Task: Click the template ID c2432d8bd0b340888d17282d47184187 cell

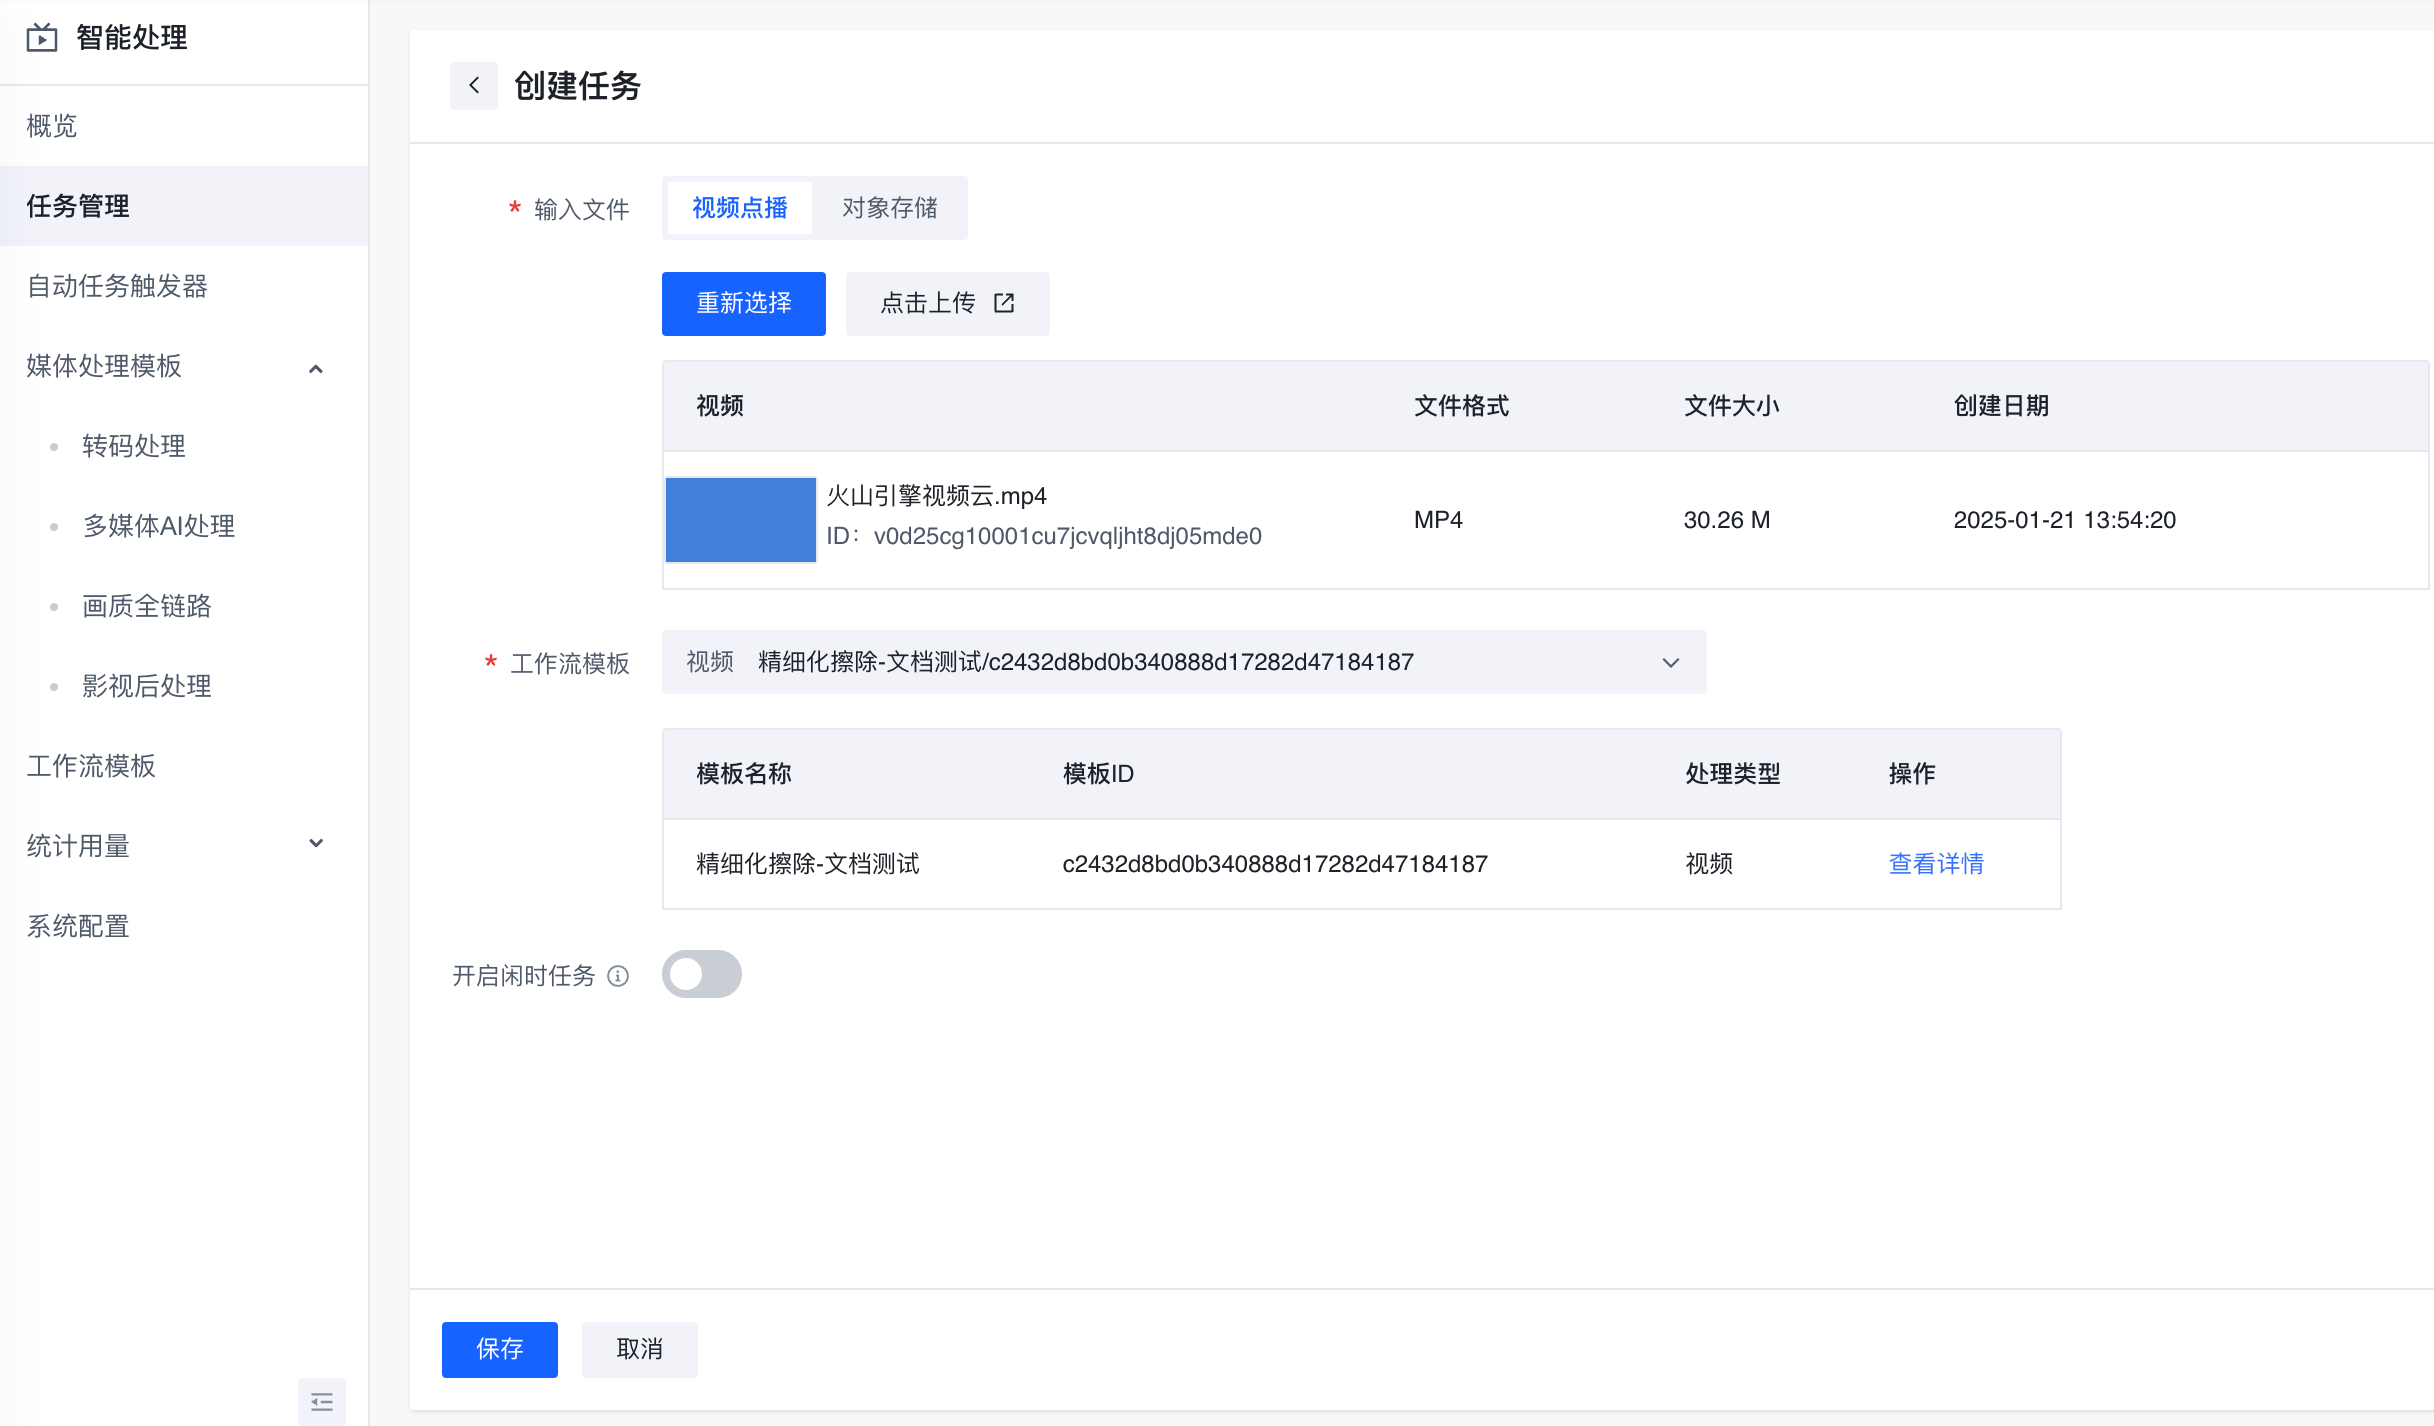Action: (1275, 864)
